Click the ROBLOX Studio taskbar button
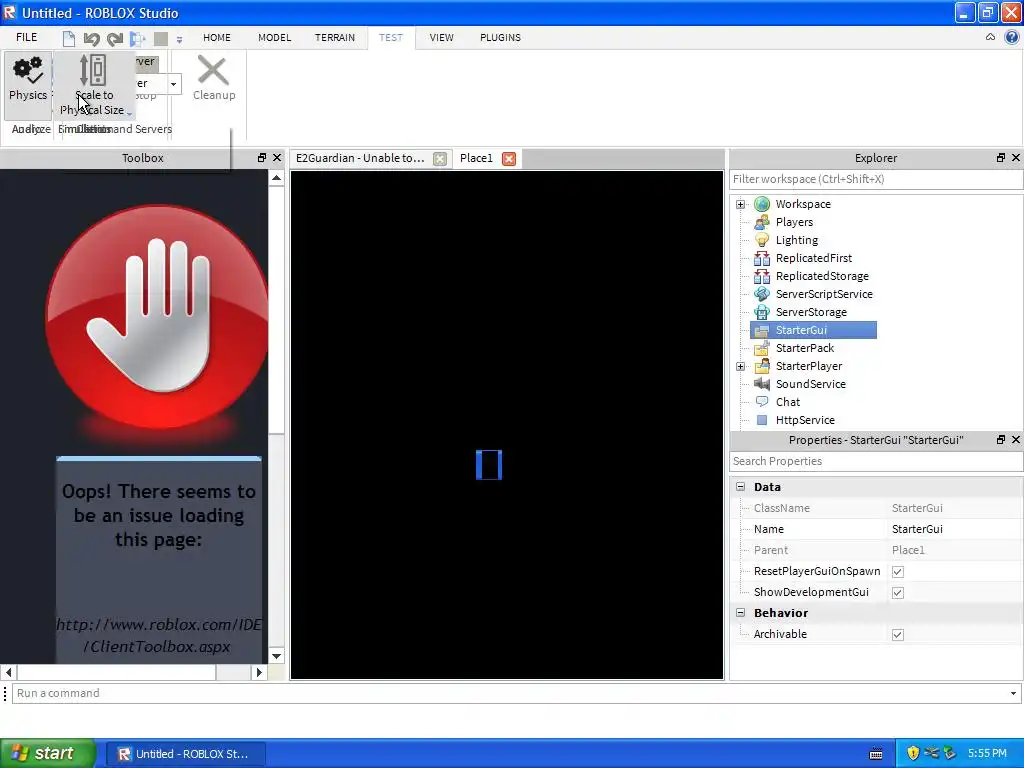The height and width of the screenshot is (768, 1024). tap(185, 754)
